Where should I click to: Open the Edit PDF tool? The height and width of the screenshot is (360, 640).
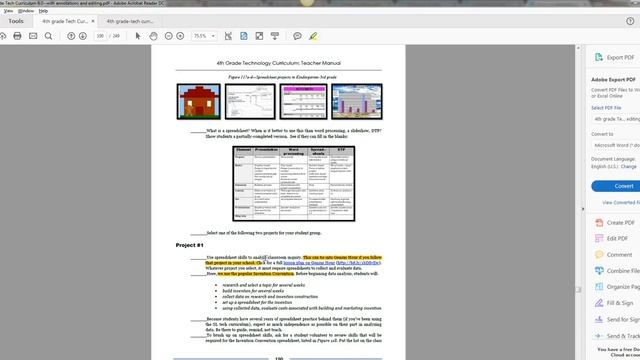click(611, 238)
